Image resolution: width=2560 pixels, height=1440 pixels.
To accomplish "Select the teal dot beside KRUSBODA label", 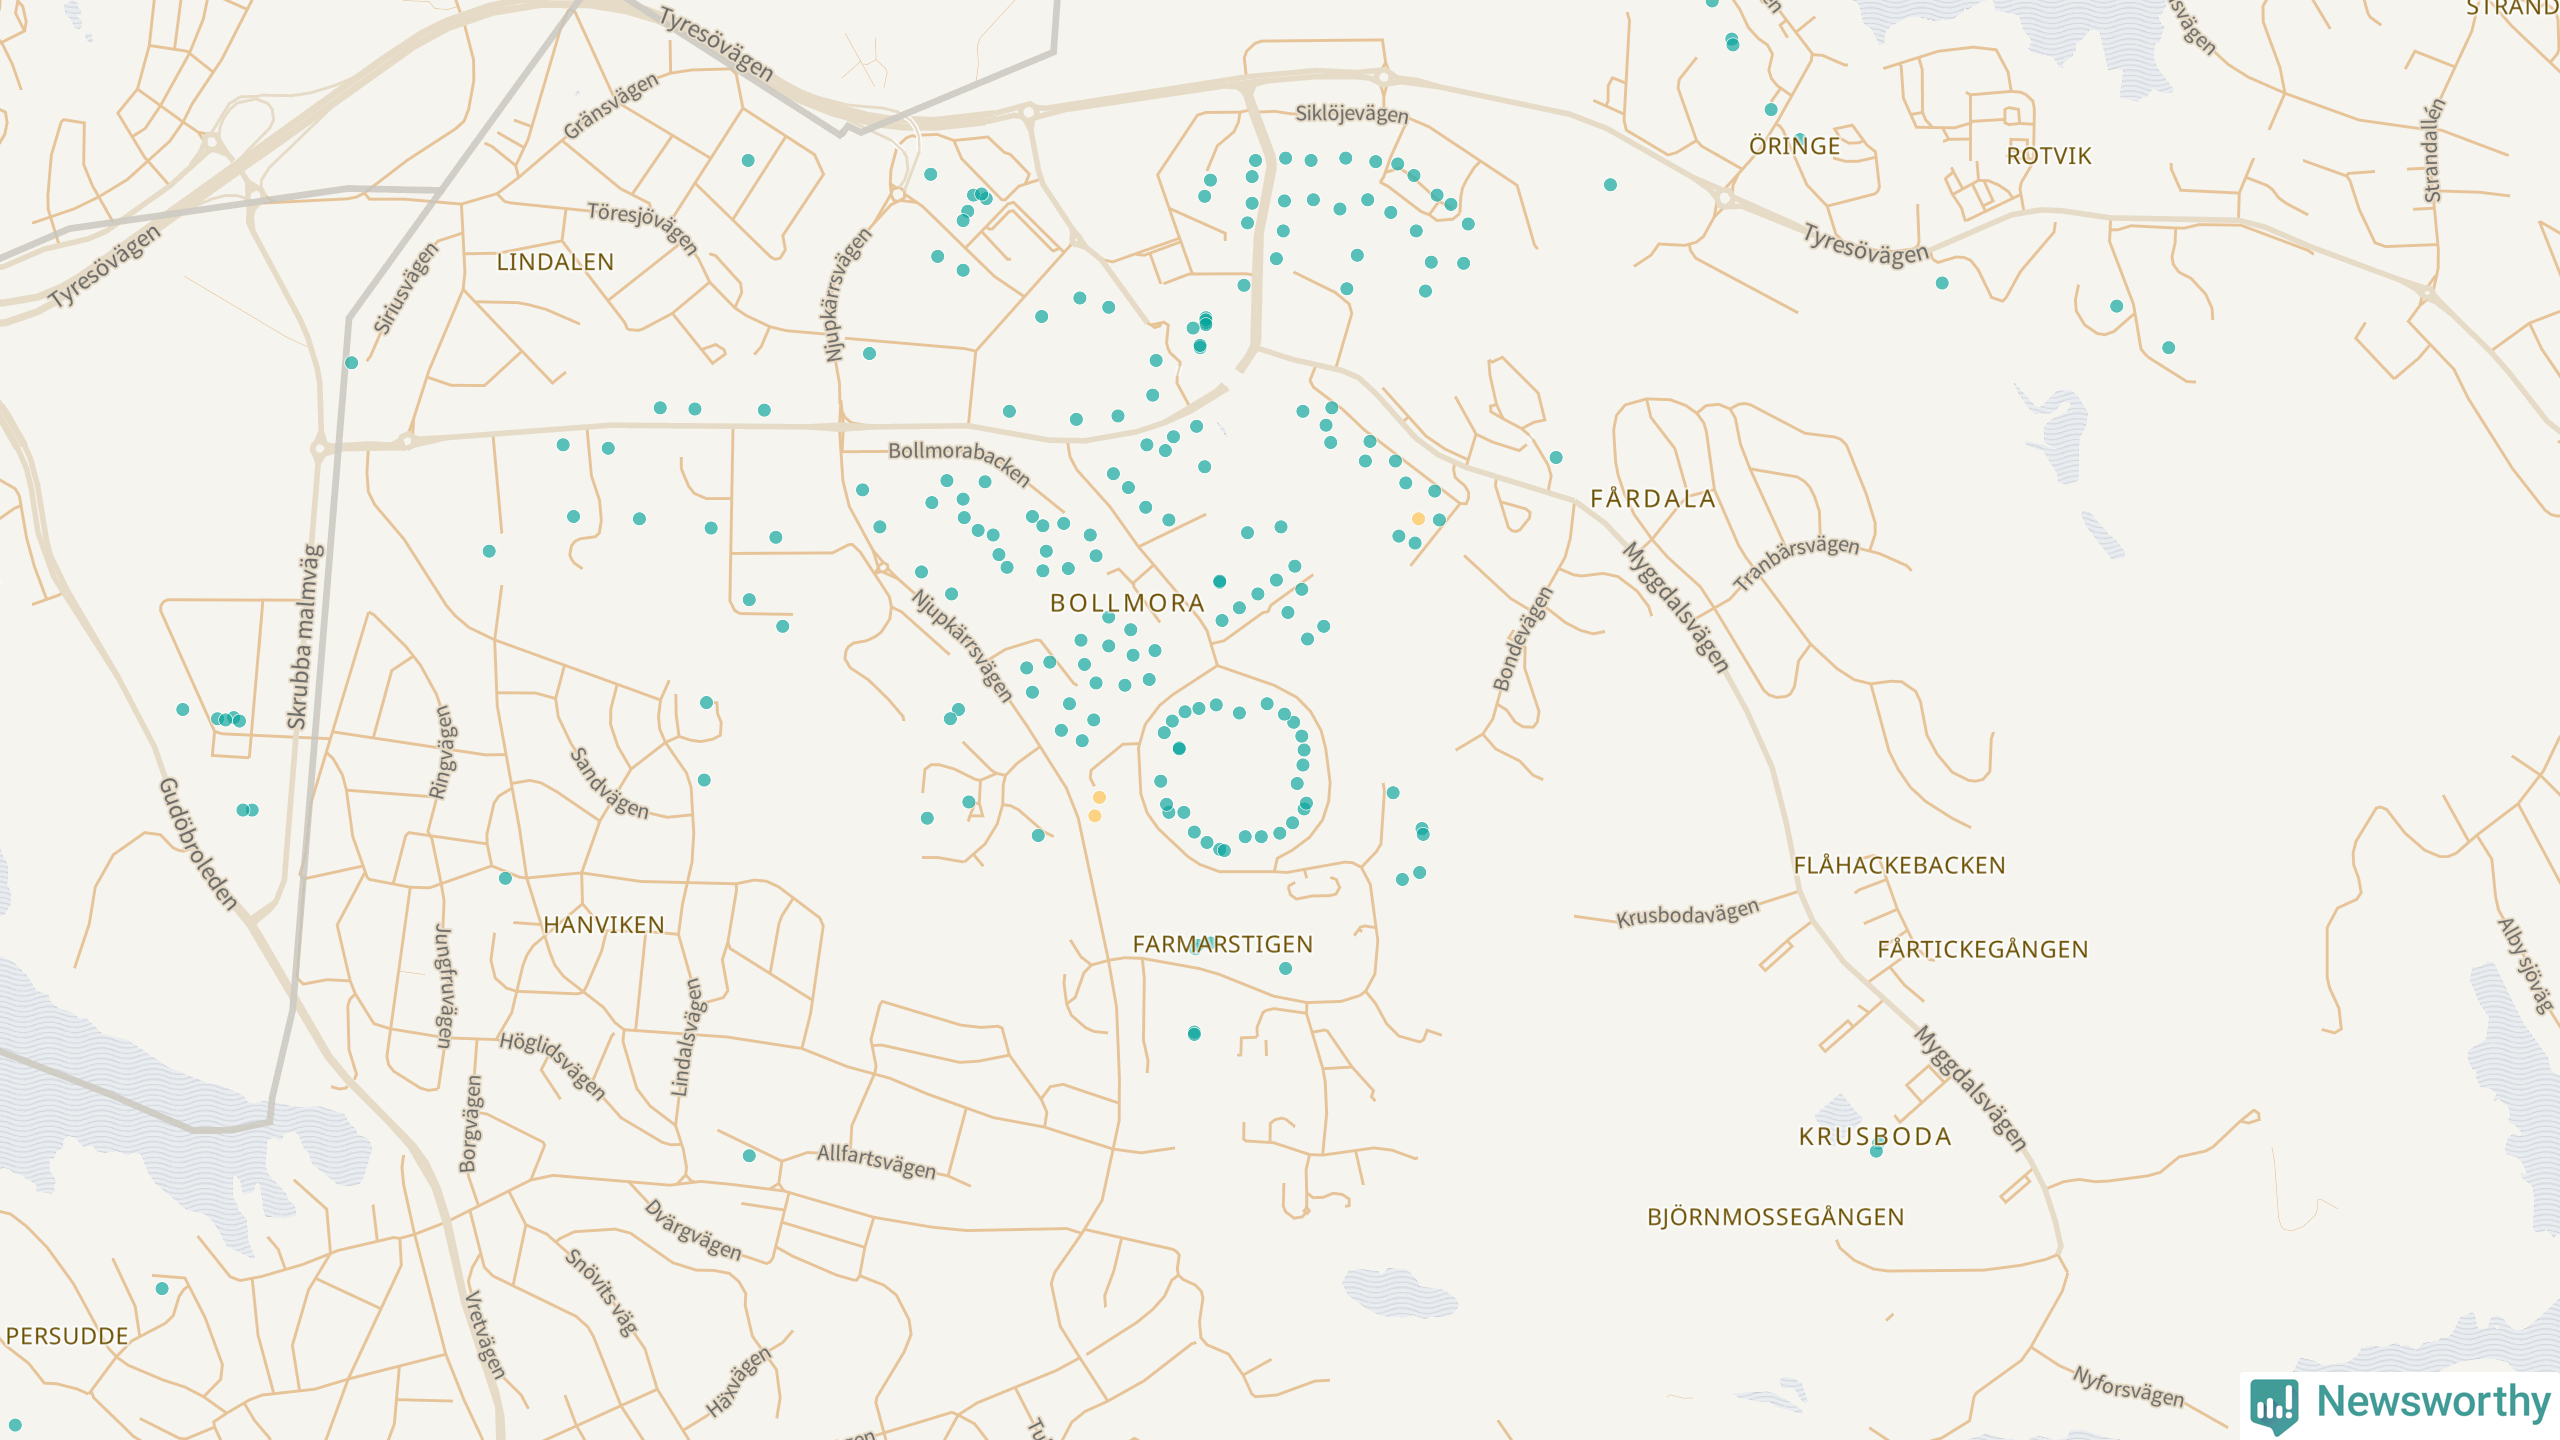I will (x=1876, y=1151).
